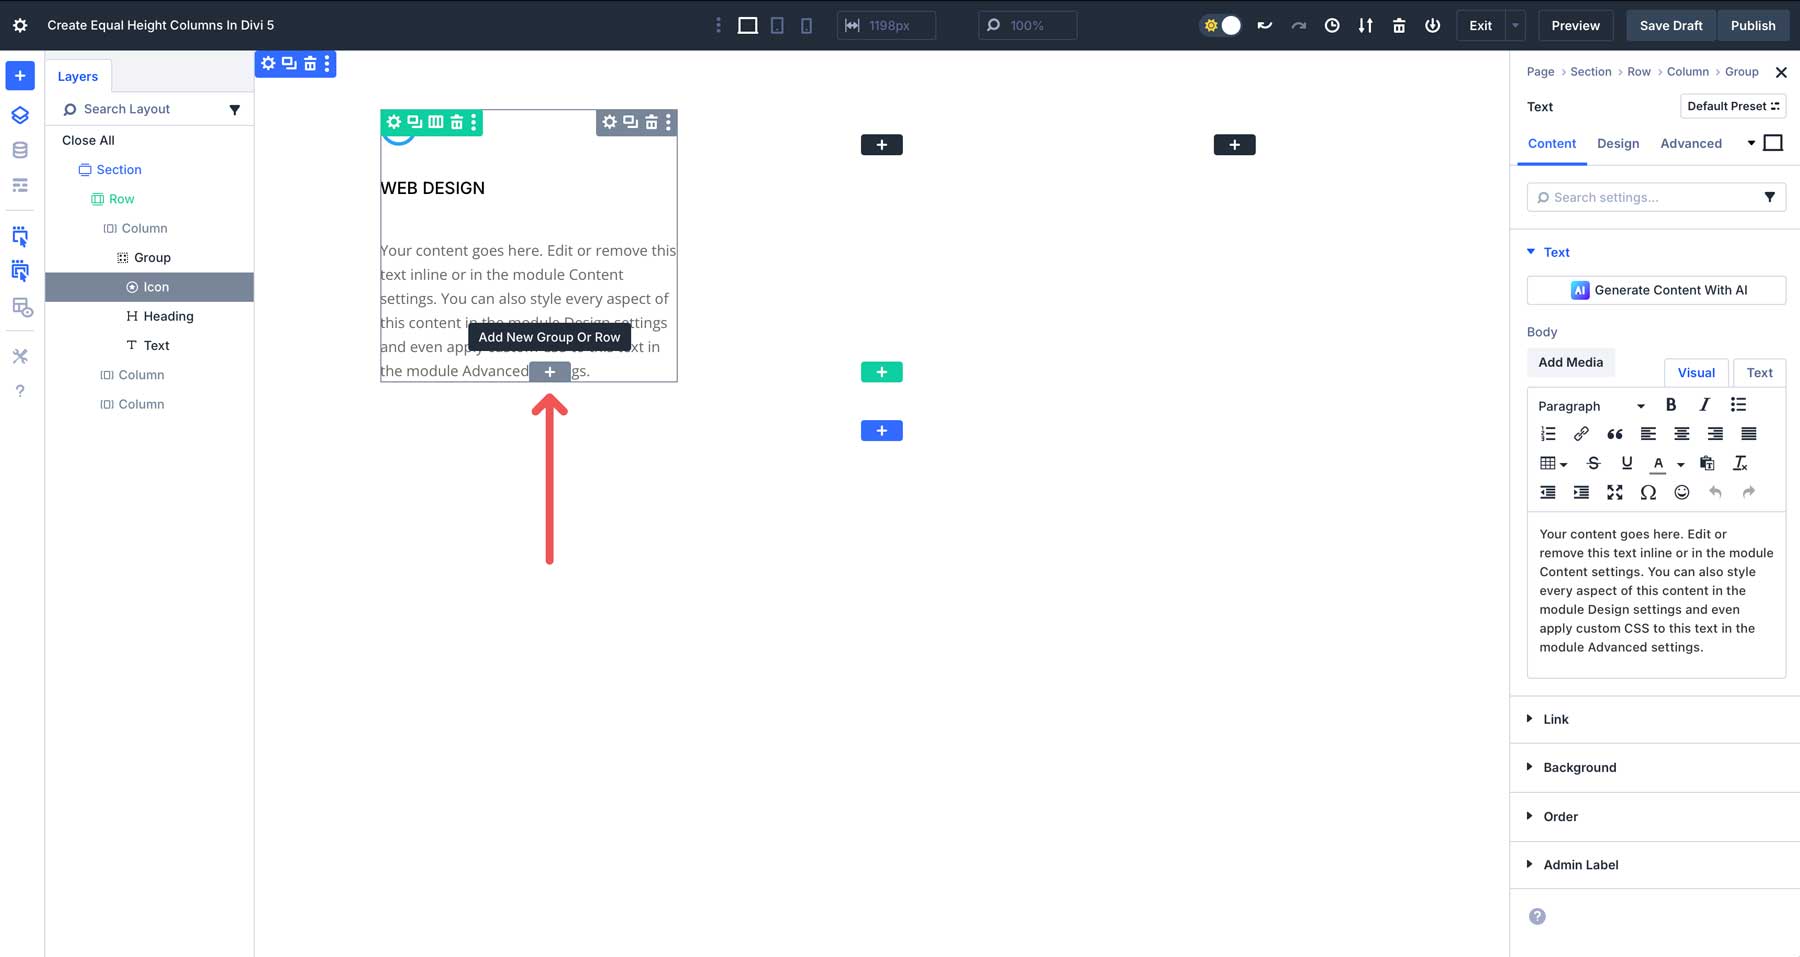Switch to phone preview mode
Image resolution: width=1800 pixels, height=957 pixels.
[806, 25]
